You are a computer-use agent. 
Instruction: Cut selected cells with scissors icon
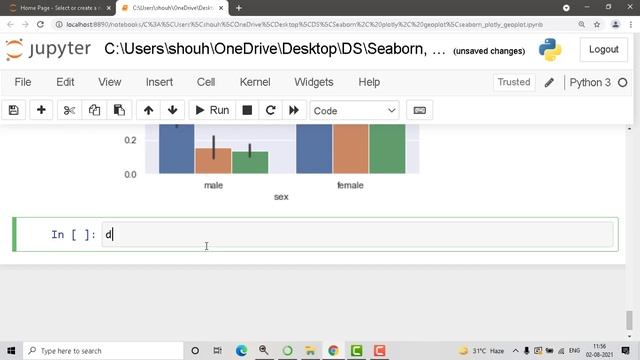69,110
